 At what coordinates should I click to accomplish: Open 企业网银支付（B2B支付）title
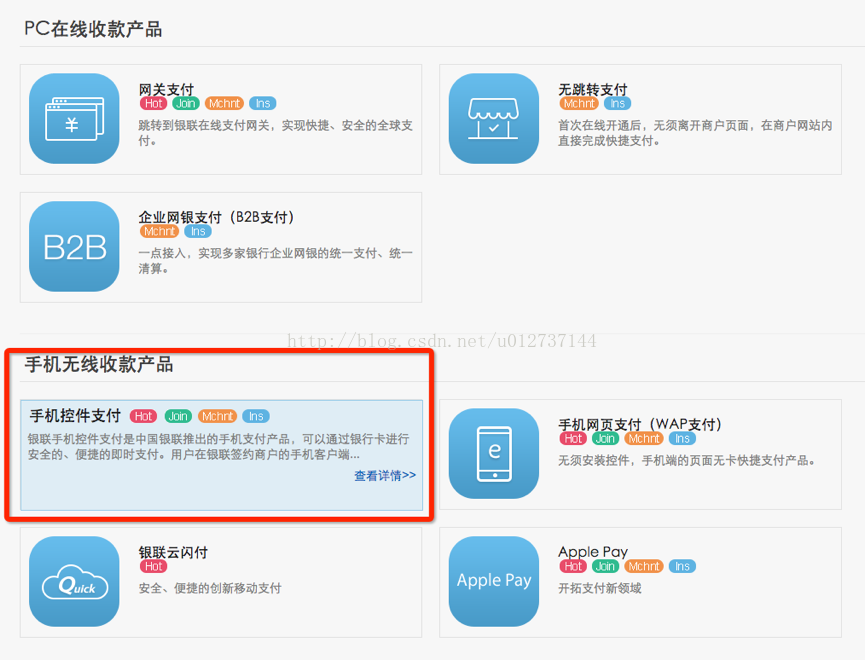217,217
